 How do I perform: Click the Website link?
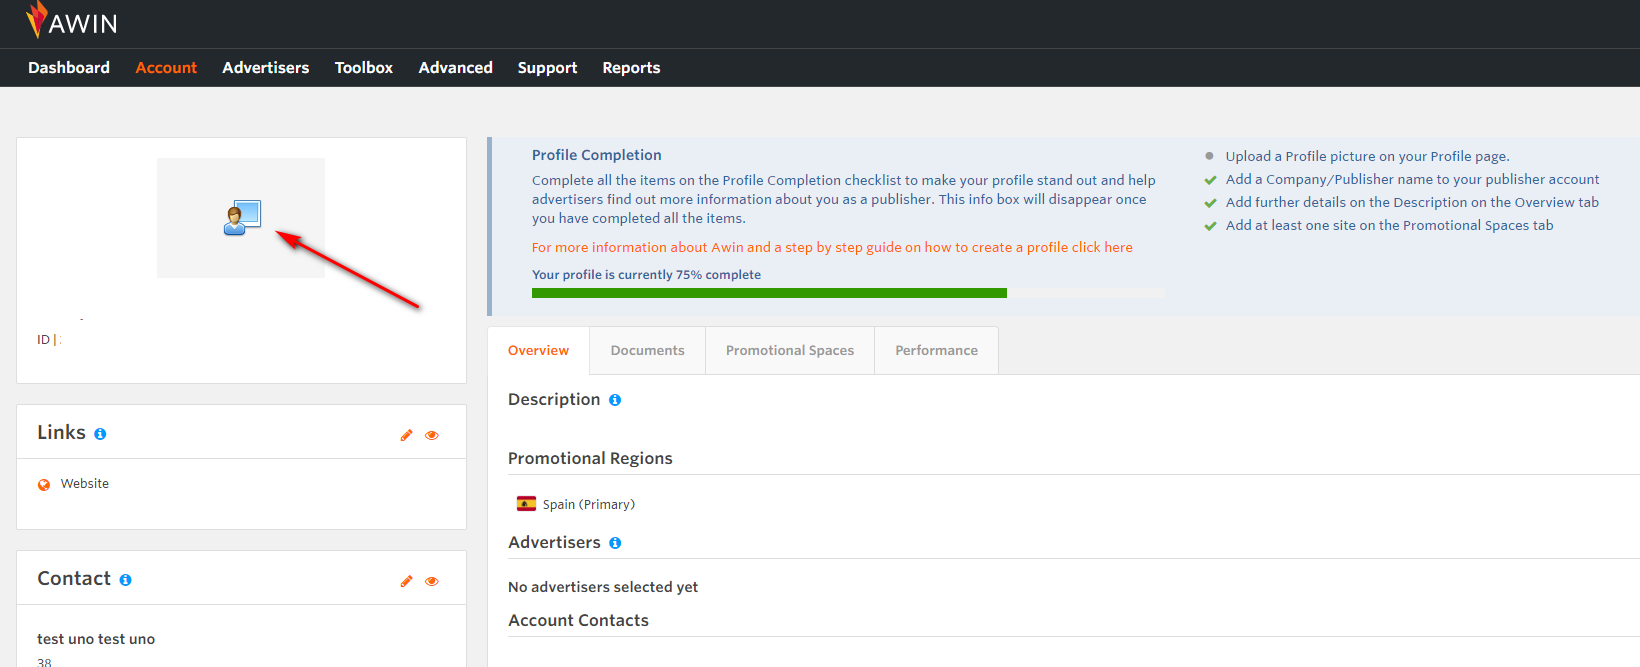(x=85, y=484)
